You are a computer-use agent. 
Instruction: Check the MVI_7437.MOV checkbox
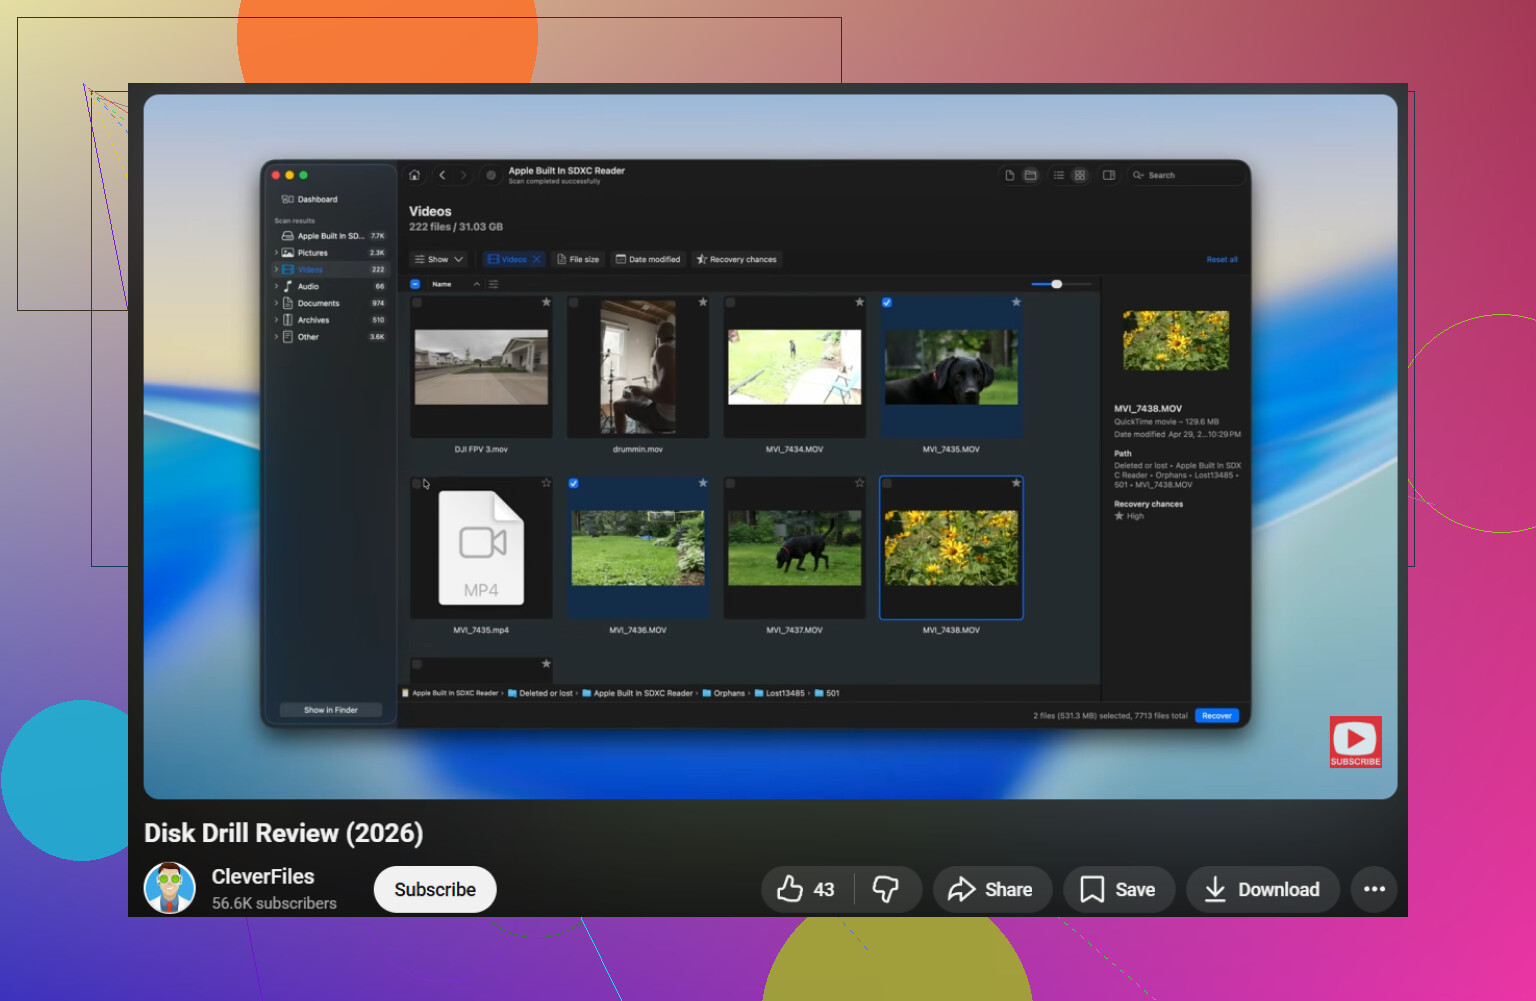730,483
